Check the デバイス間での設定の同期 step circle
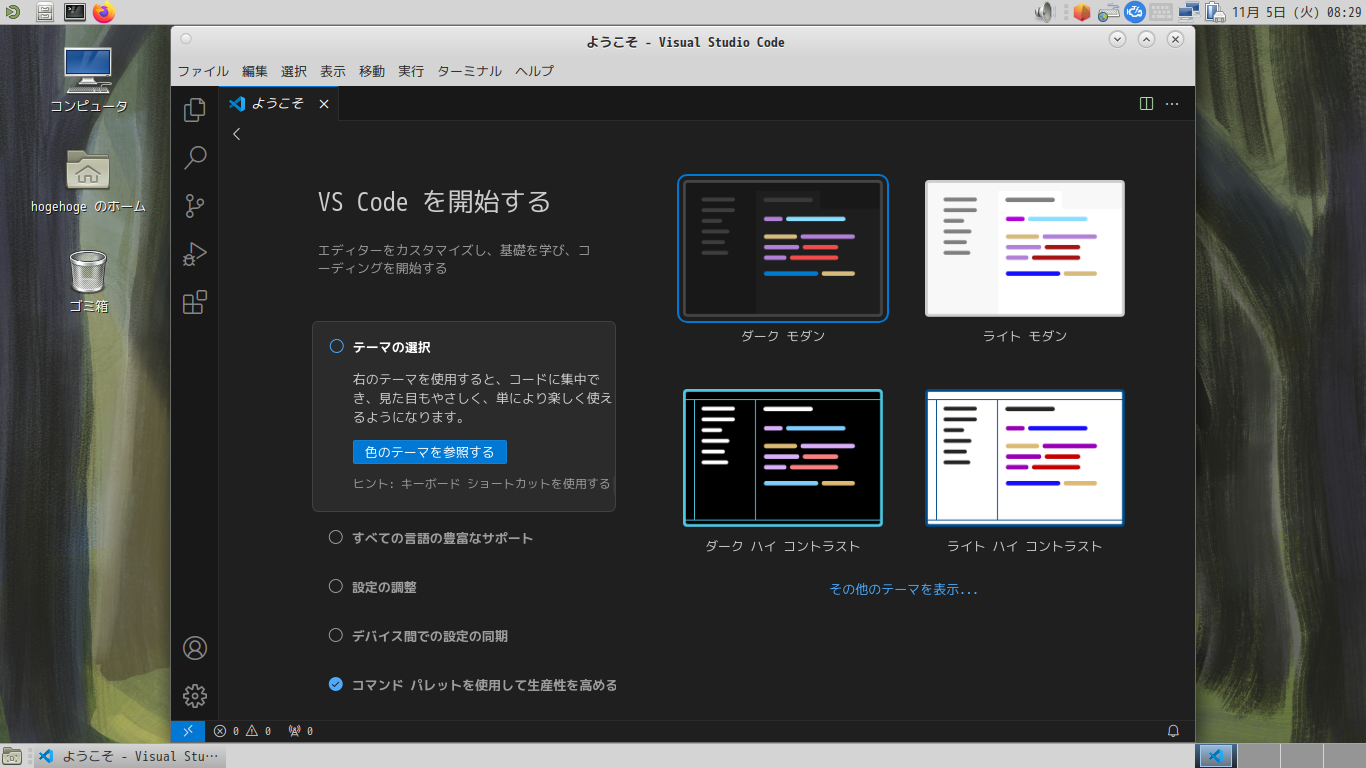This screenshot has height=768, width=1366. point(336,635)
